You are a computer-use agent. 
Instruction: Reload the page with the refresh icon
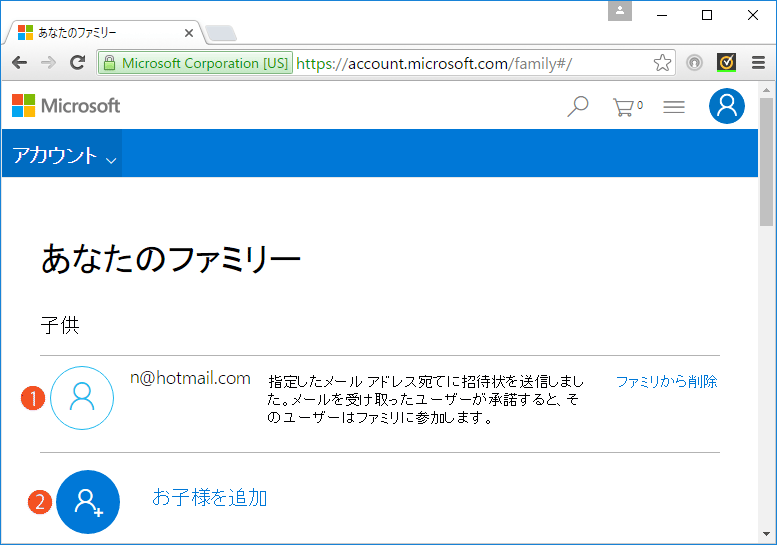pyautogui.click(x=77, y=62)
